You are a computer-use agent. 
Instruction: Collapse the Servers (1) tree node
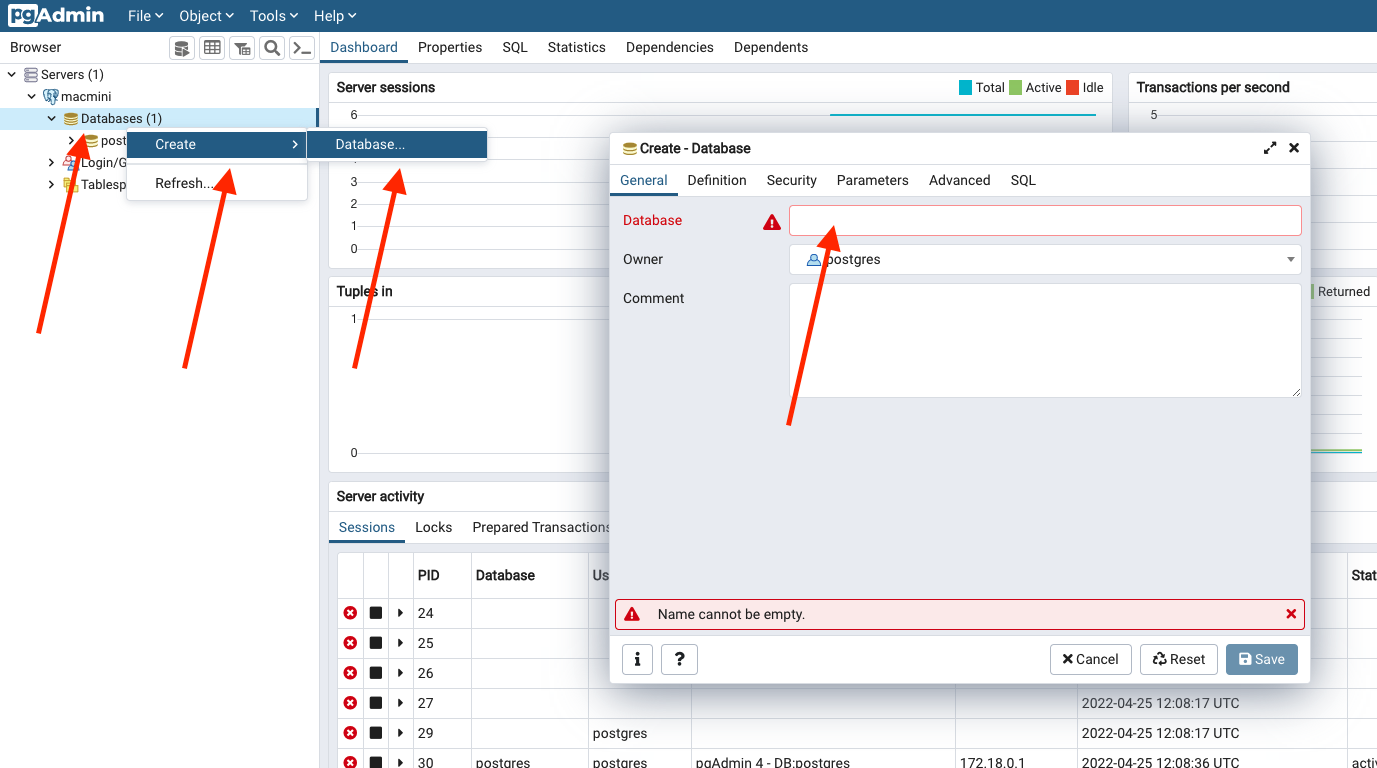point(12,75)
